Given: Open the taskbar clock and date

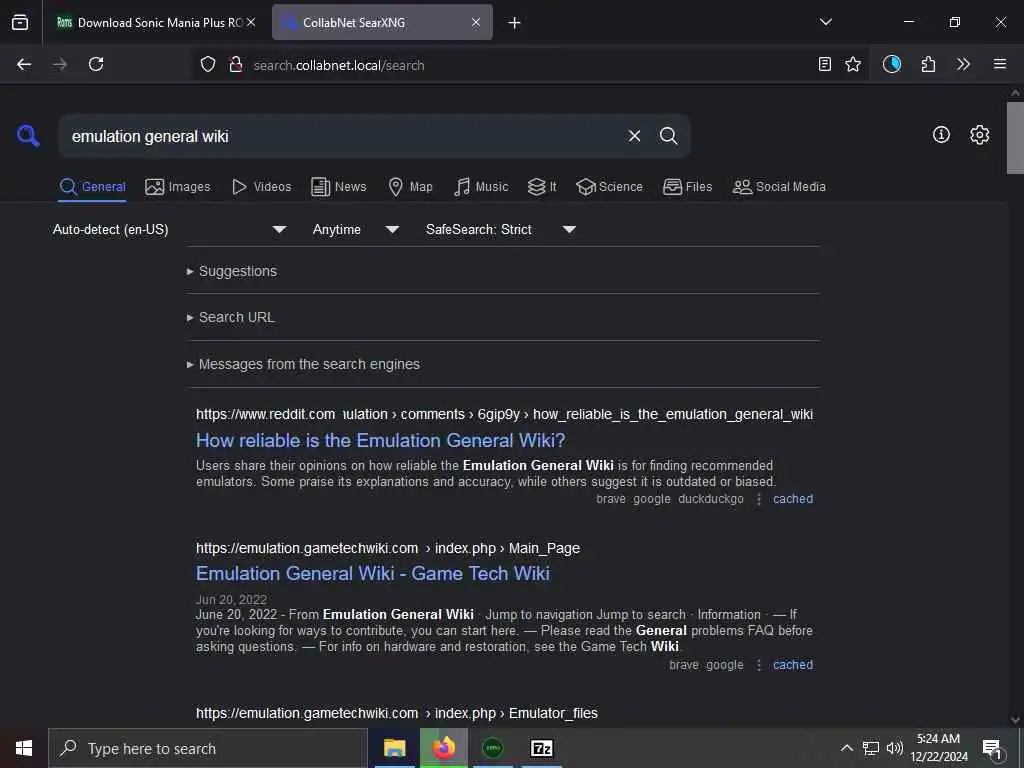Looking at the screenshot, I should click(x=938, y=748).
